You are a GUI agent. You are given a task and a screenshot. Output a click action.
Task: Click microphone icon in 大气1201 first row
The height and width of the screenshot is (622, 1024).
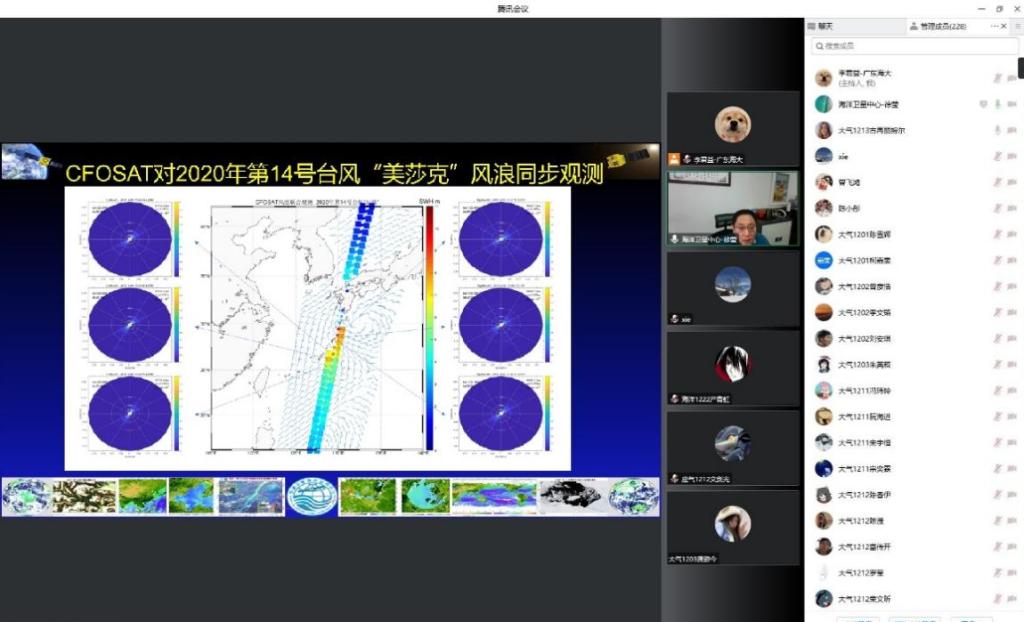click(x=997, y=234)
